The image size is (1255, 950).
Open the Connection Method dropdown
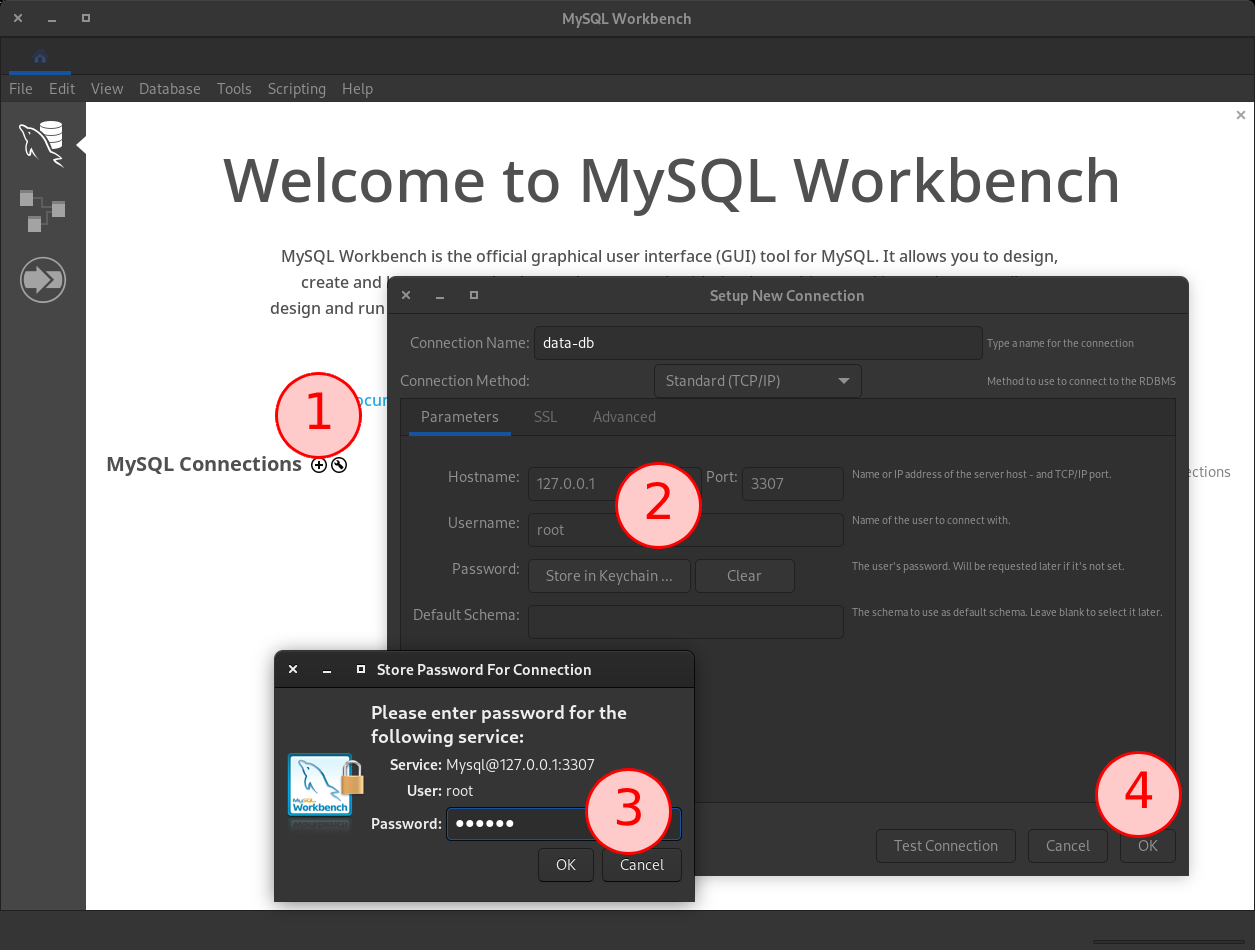point(757,381)
